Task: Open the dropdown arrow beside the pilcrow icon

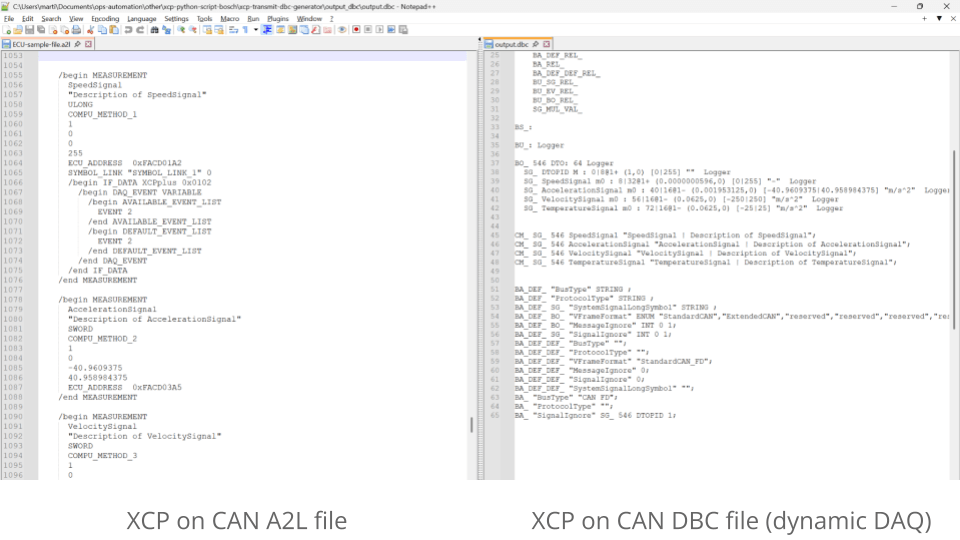Action: point(256,29)
